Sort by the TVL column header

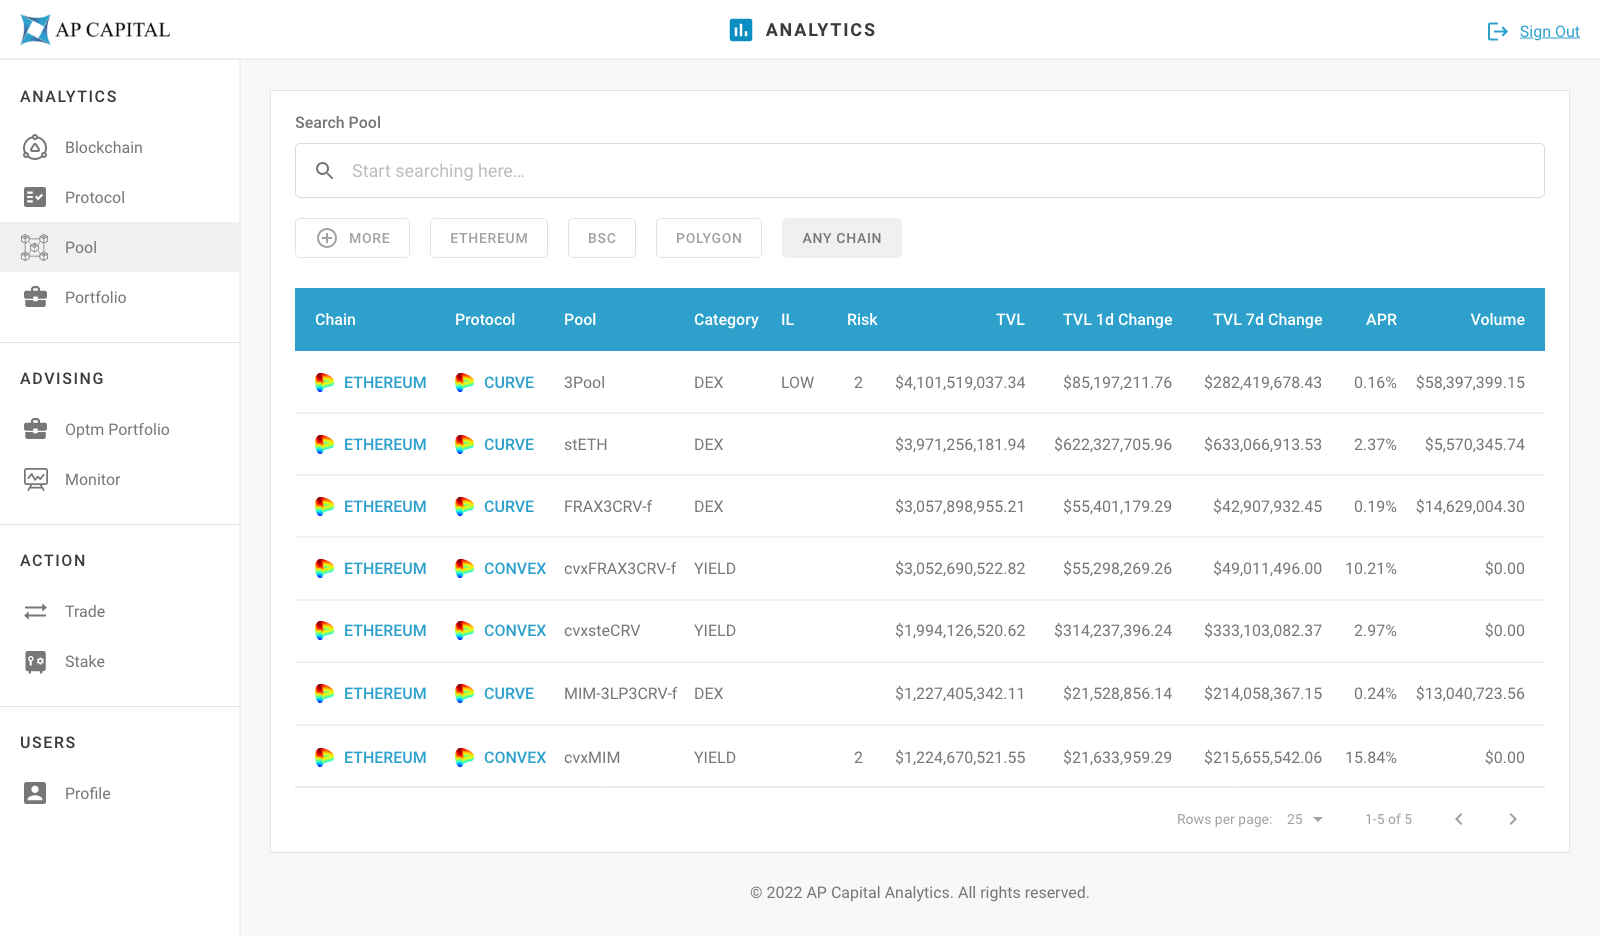click(1010, 319)
